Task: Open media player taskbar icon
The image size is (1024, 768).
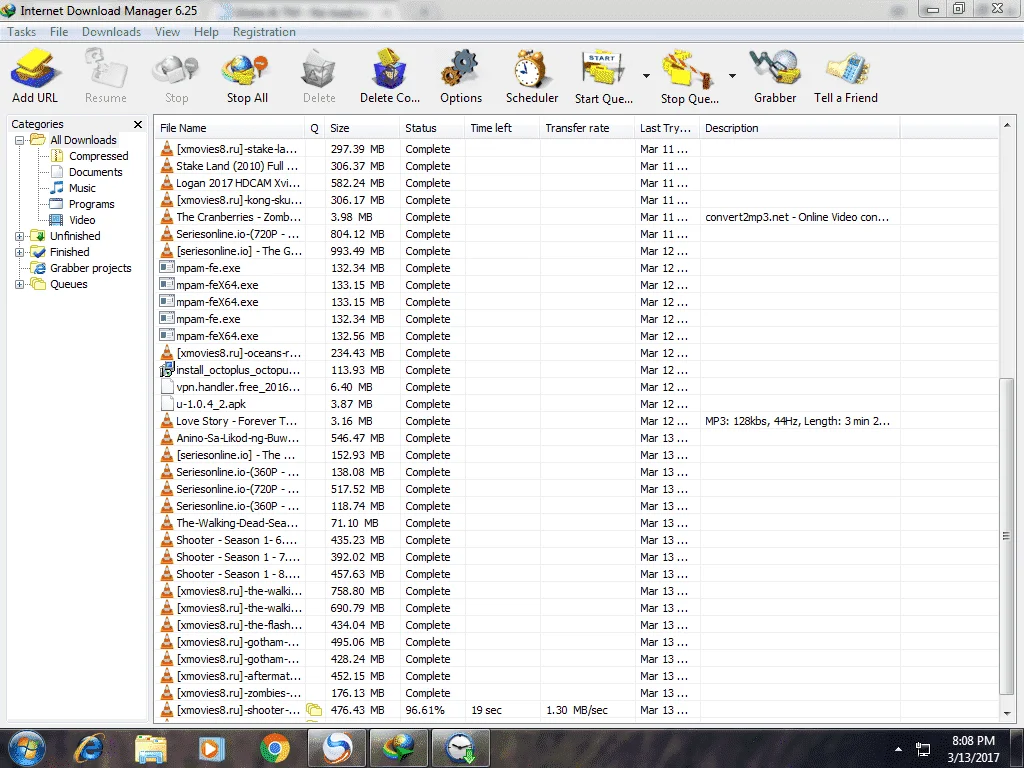Action: point(212,748)
